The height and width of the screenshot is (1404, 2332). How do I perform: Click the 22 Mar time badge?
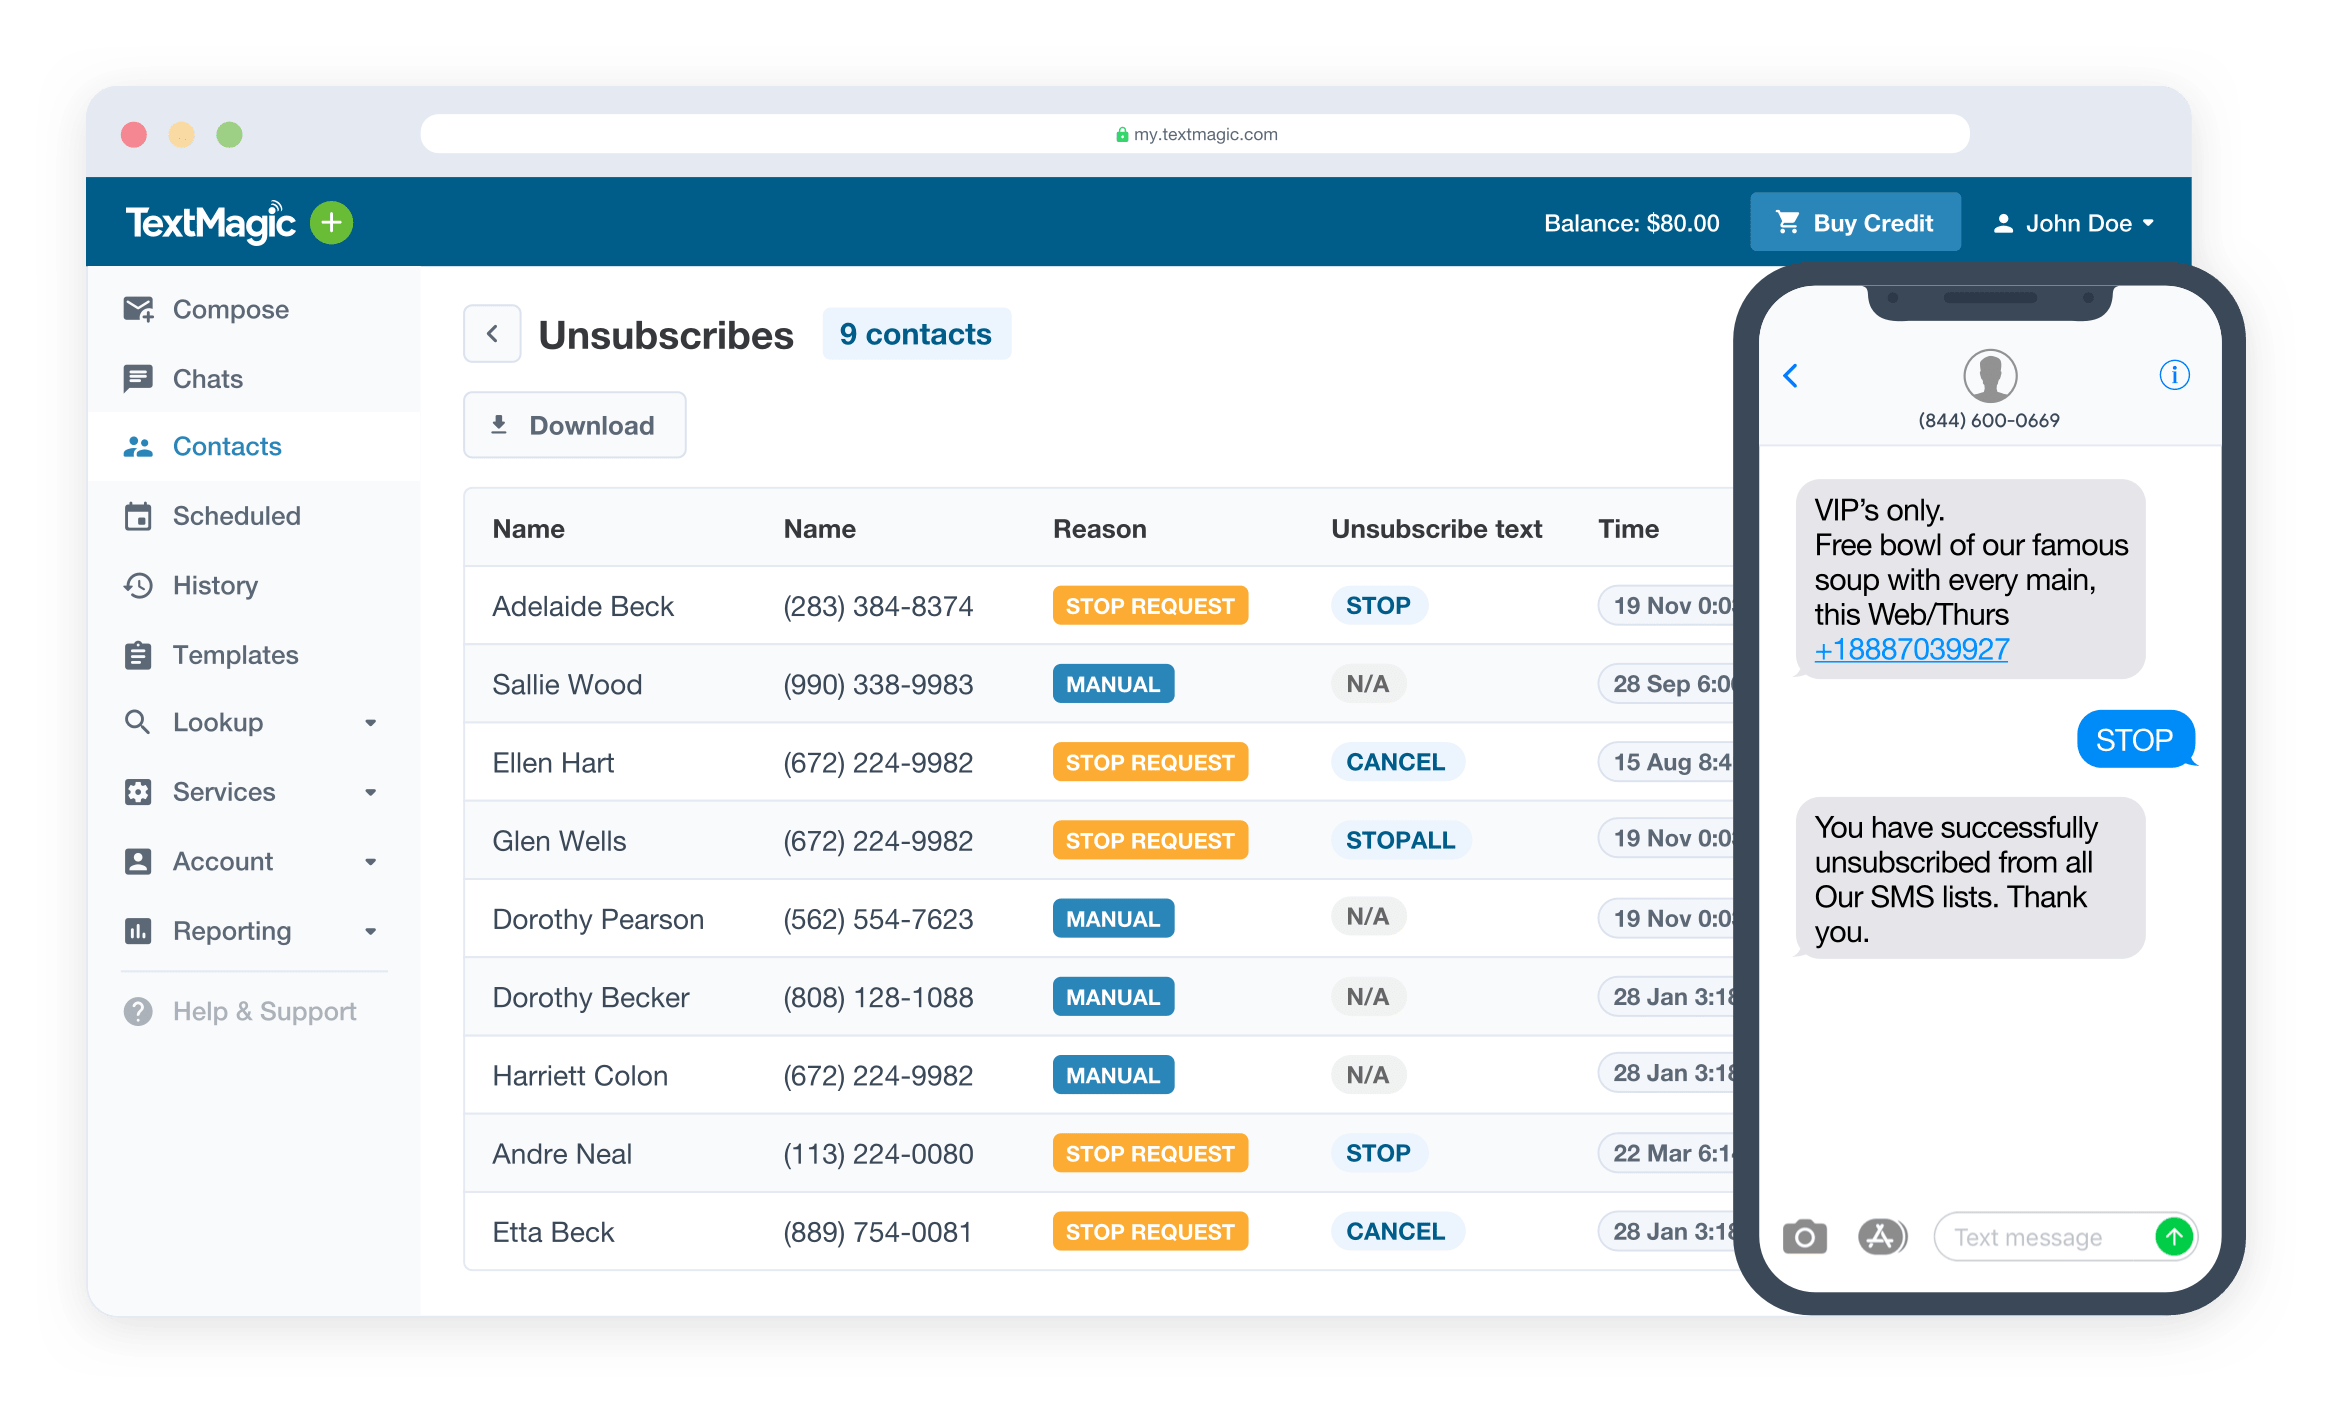pos(1668,1153)
